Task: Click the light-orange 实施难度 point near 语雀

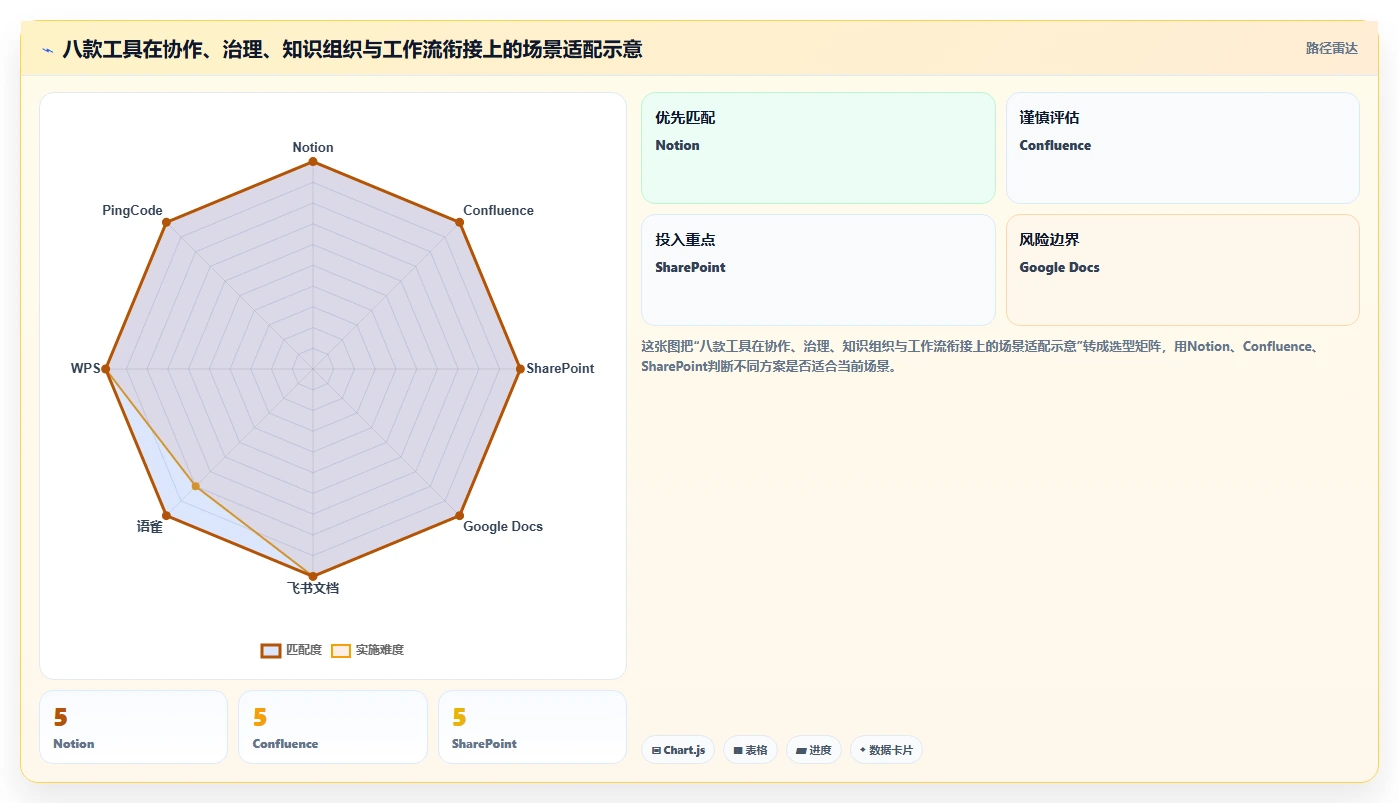Action: (196, 487)
